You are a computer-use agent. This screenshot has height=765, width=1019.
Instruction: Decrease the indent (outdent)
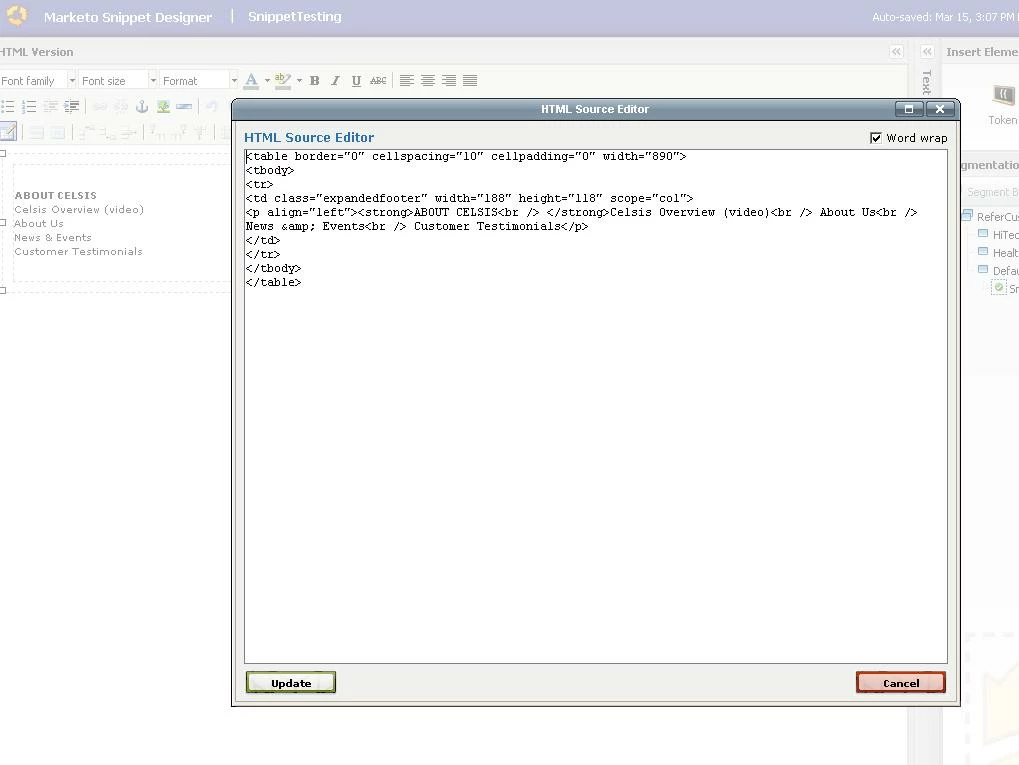pyautogui.click(x=51, y=106)
